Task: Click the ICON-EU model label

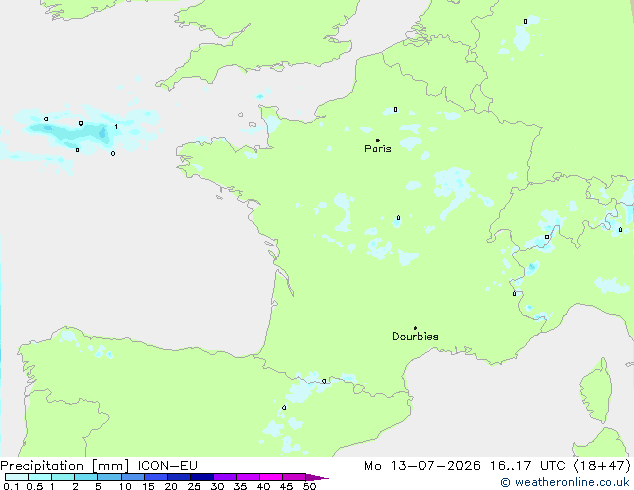Action: pyautogui.click(x=167, y=466)
